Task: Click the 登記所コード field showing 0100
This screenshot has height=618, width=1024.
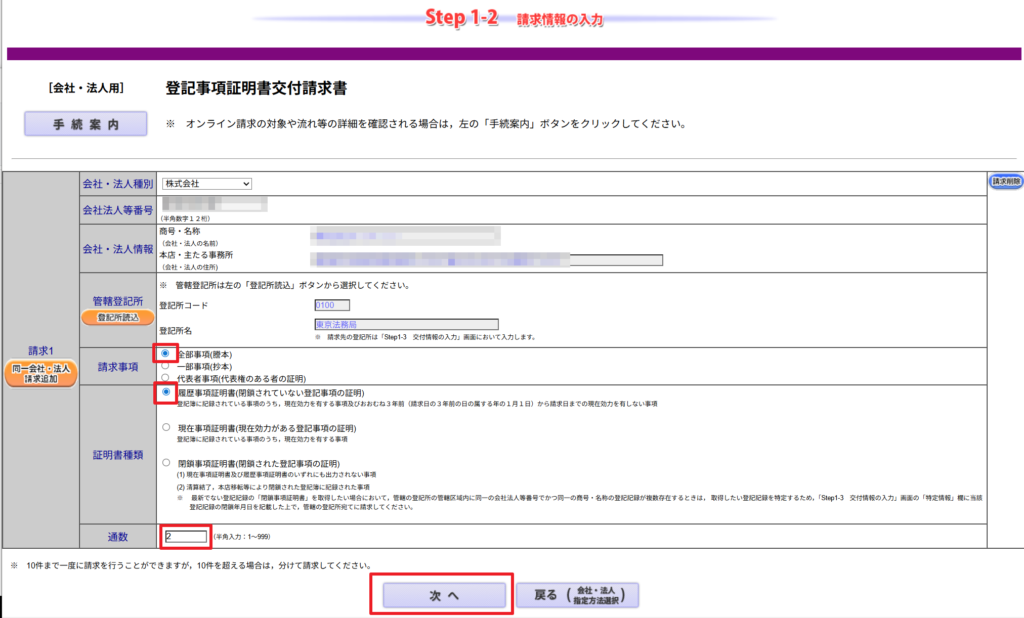Action: [331, 305]
